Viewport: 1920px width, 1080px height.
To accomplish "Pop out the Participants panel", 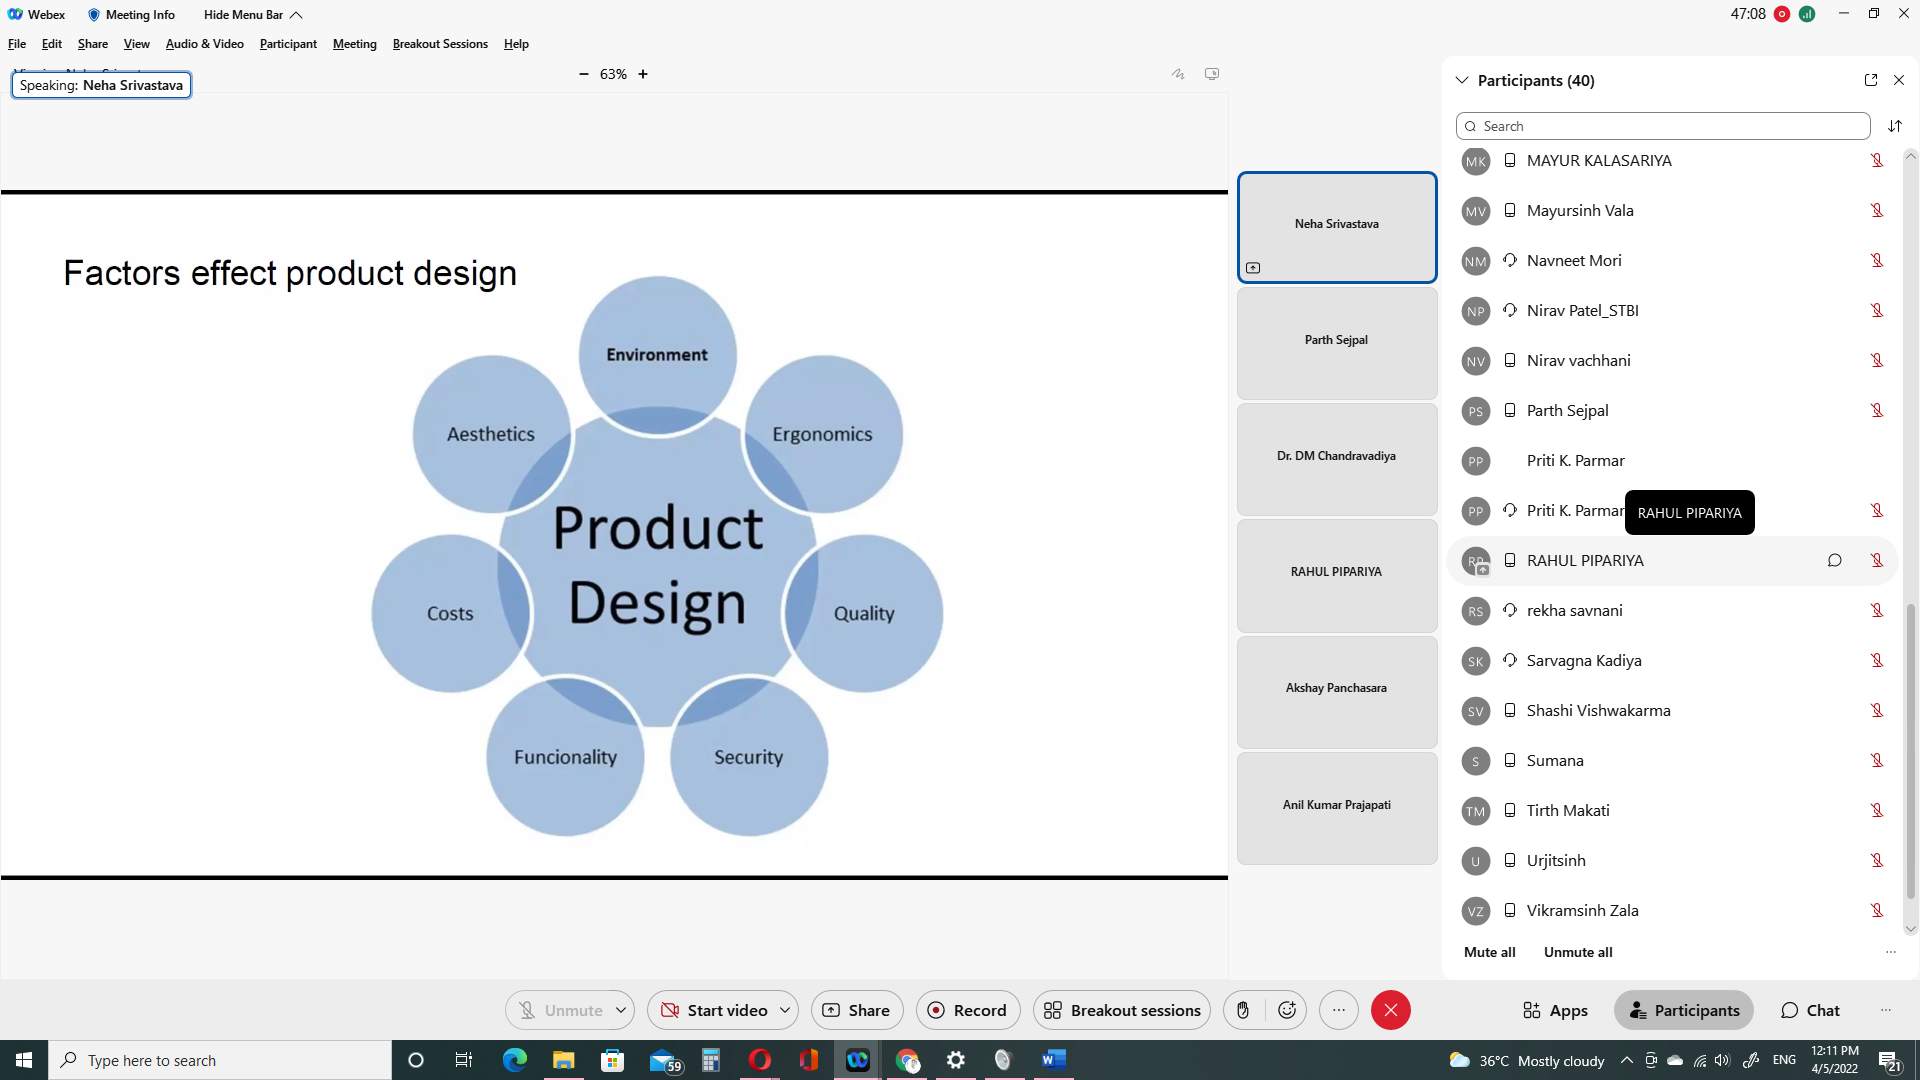I will pos(1871,80).
